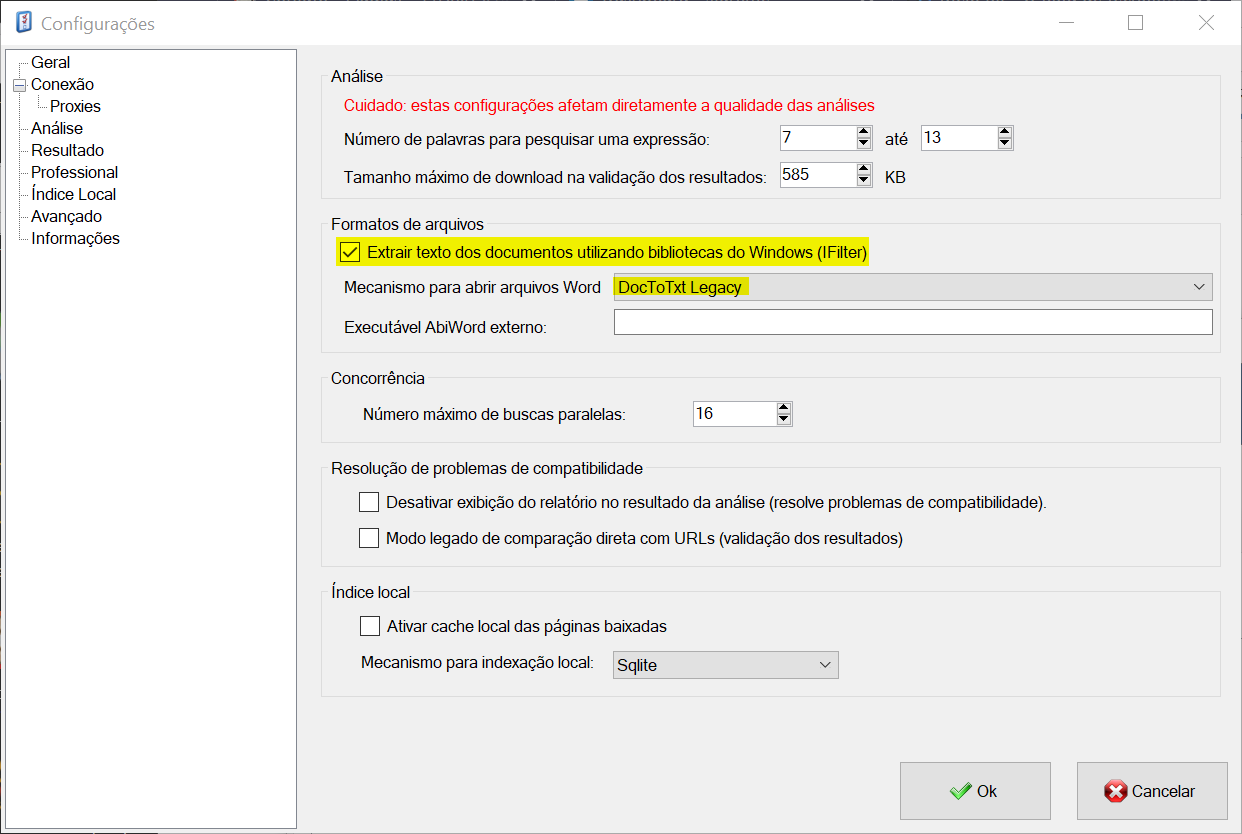The height and width of the screenshot is (834, 1242).
Task: Click the Cancelar button to discard changes
Action: (x=1151, y=790)
